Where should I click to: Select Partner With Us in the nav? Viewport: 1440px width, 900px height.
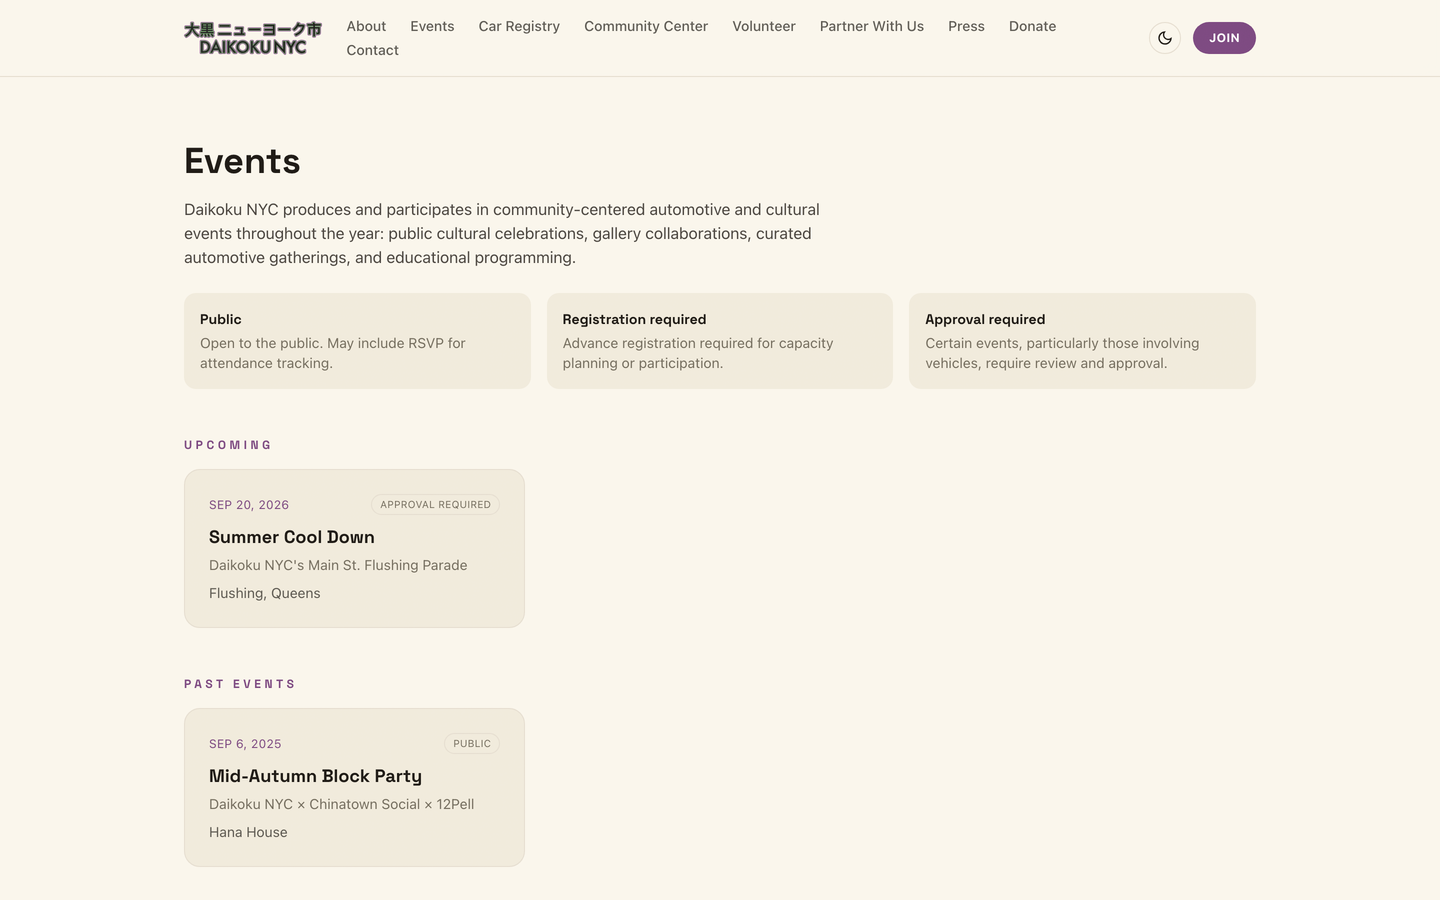point(872,26)
